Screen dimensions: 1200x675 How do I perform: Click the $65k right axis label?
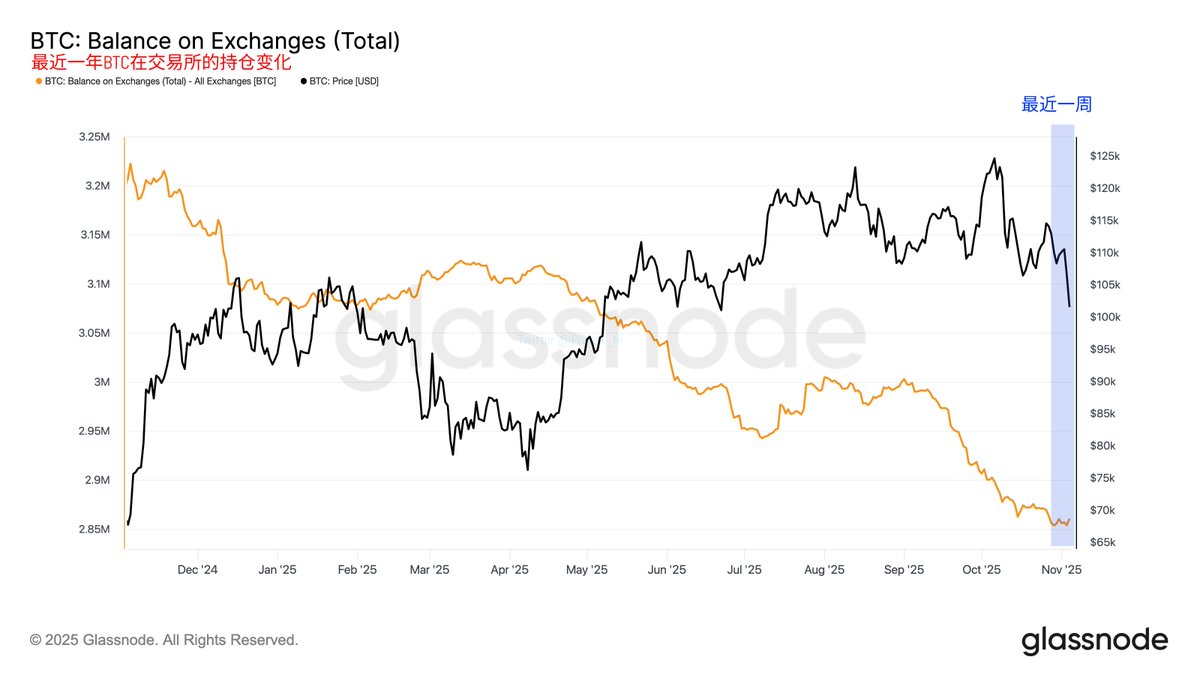click(x=1104, y=542)
